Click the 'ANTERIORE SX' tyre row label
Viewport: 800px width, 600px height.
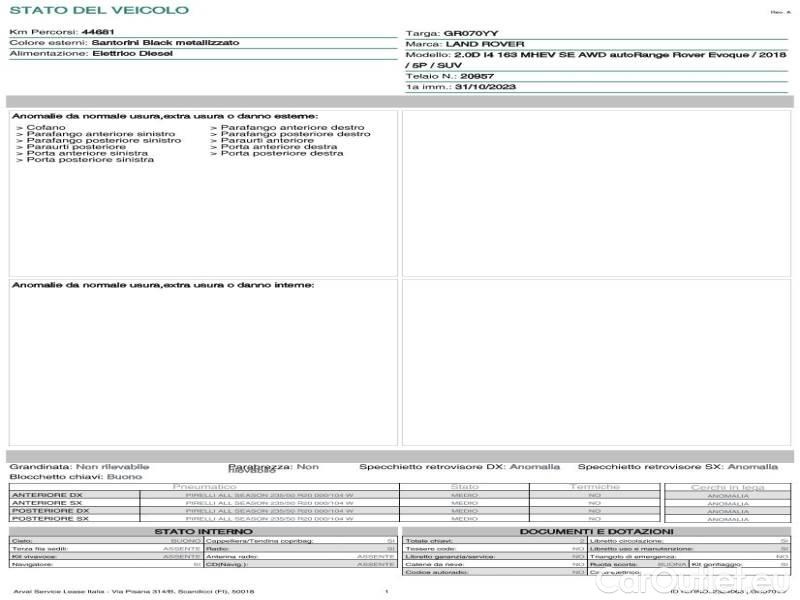pyautogui.click(x=47, y=503)
